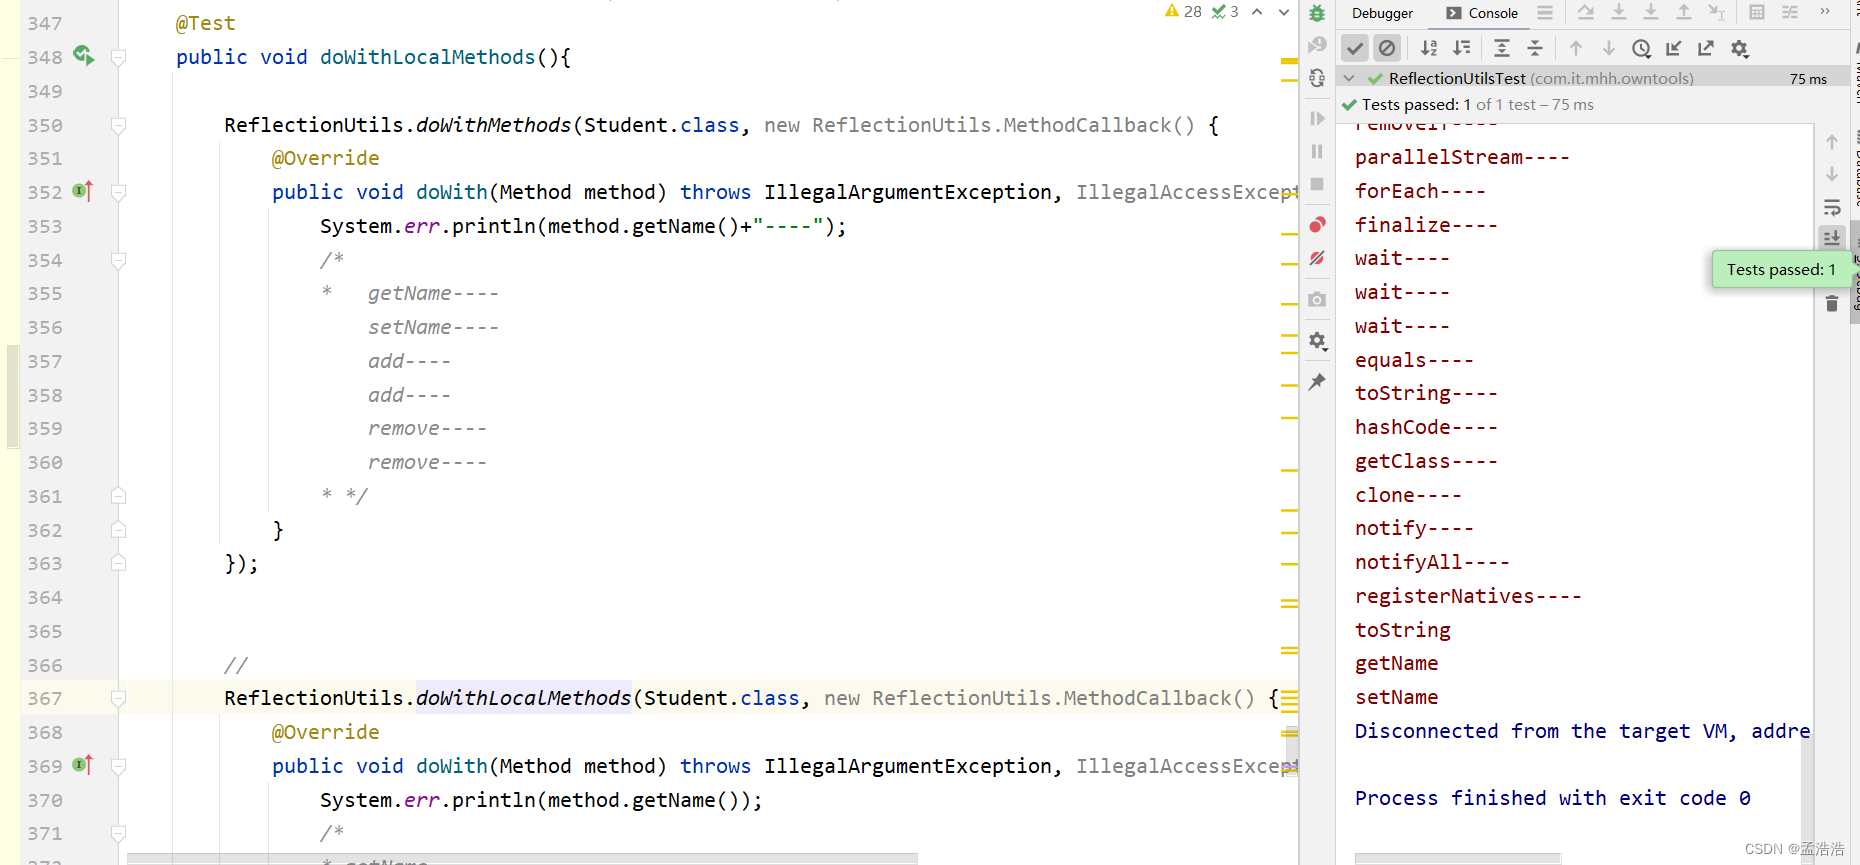Open test runner settings gear dropdown
The height and width of the screenshot is (865, 1860).
click(x=1740, y=48)
